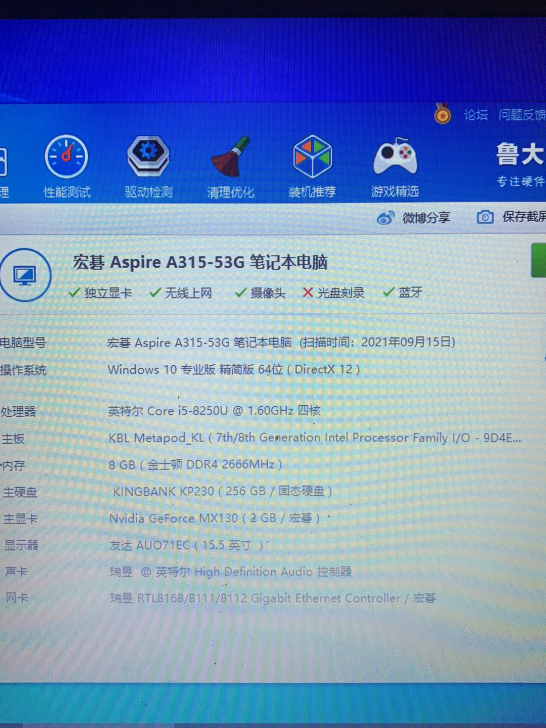Click the KBL Metapod_KL motherboard value

click(x=315, y=437)
